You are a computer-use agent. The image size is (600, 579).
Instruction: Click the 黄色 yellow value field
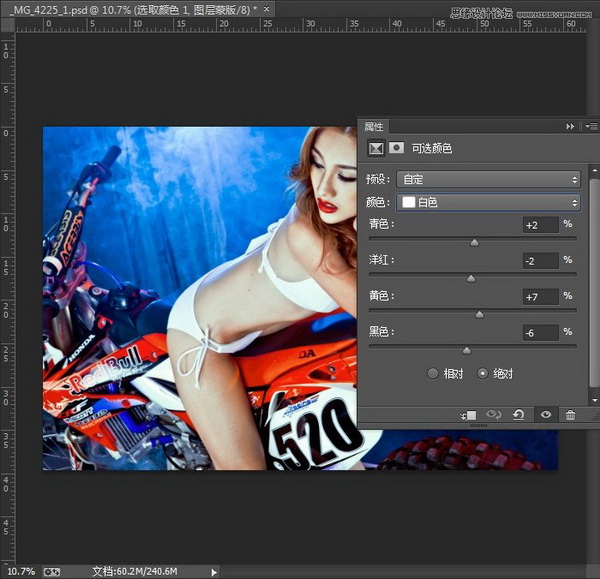[540, 296]
